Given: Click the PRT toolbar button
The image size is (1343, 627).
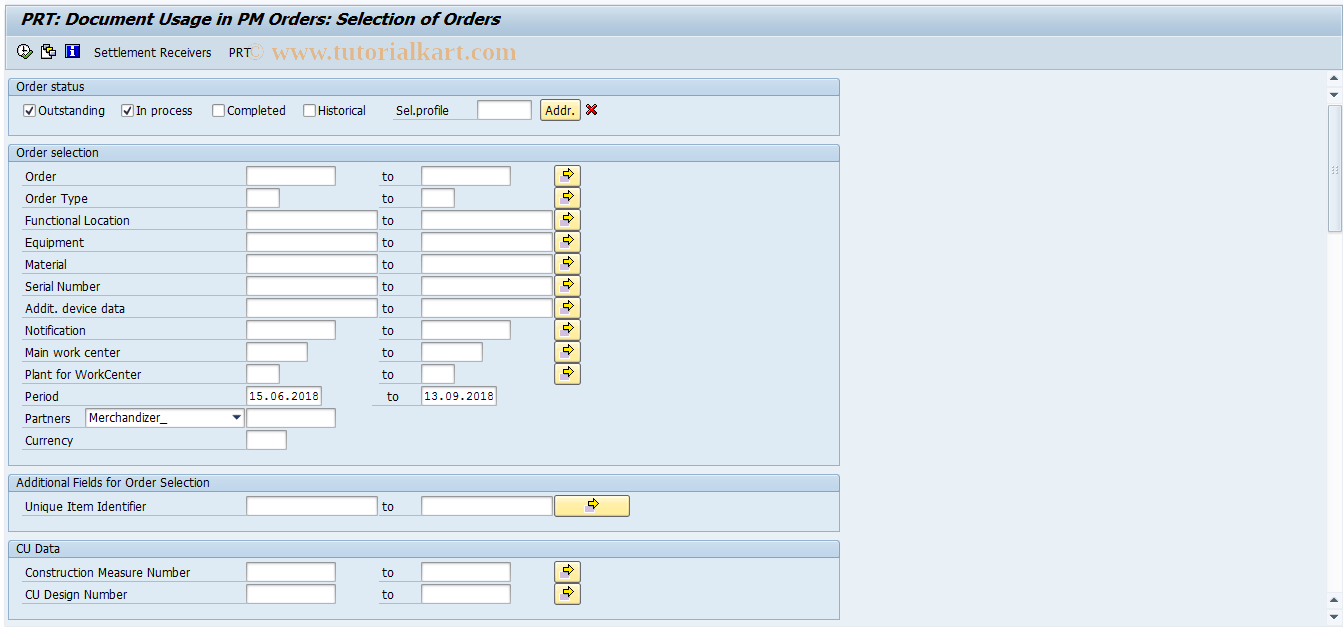Looking at the screenshot, I should point(239,53).
